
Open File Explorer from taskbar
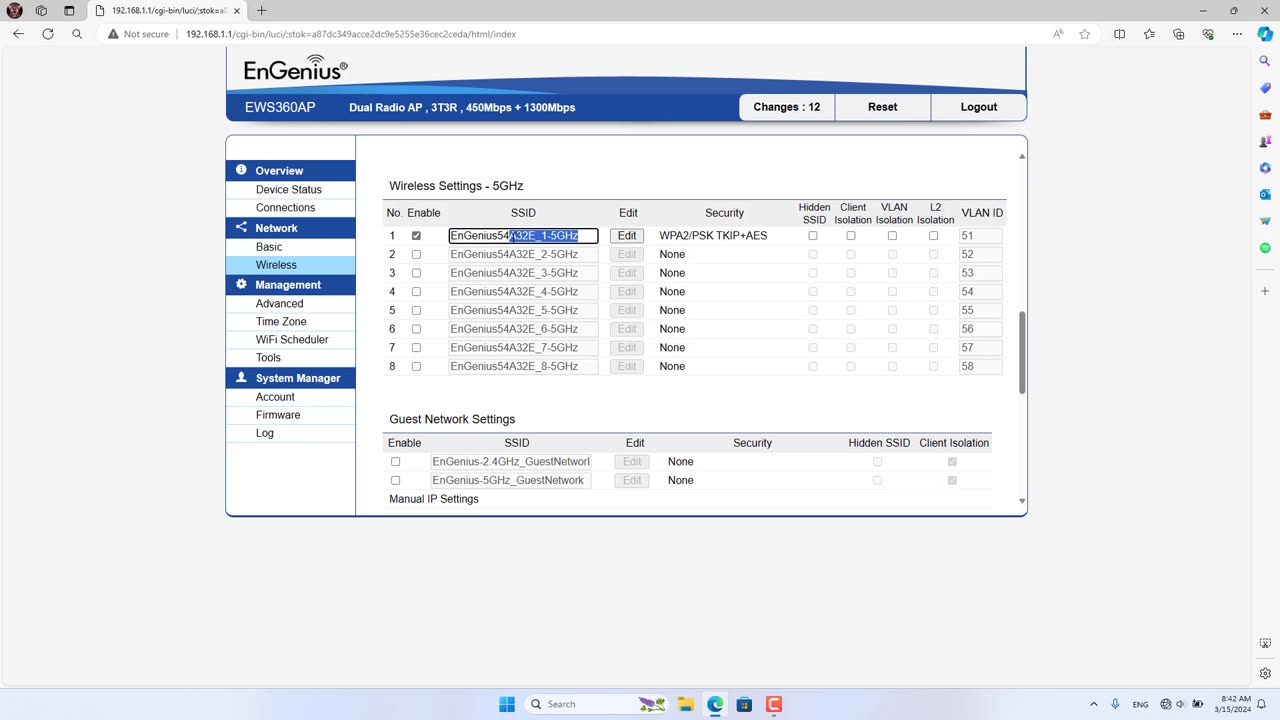(686, 704)
